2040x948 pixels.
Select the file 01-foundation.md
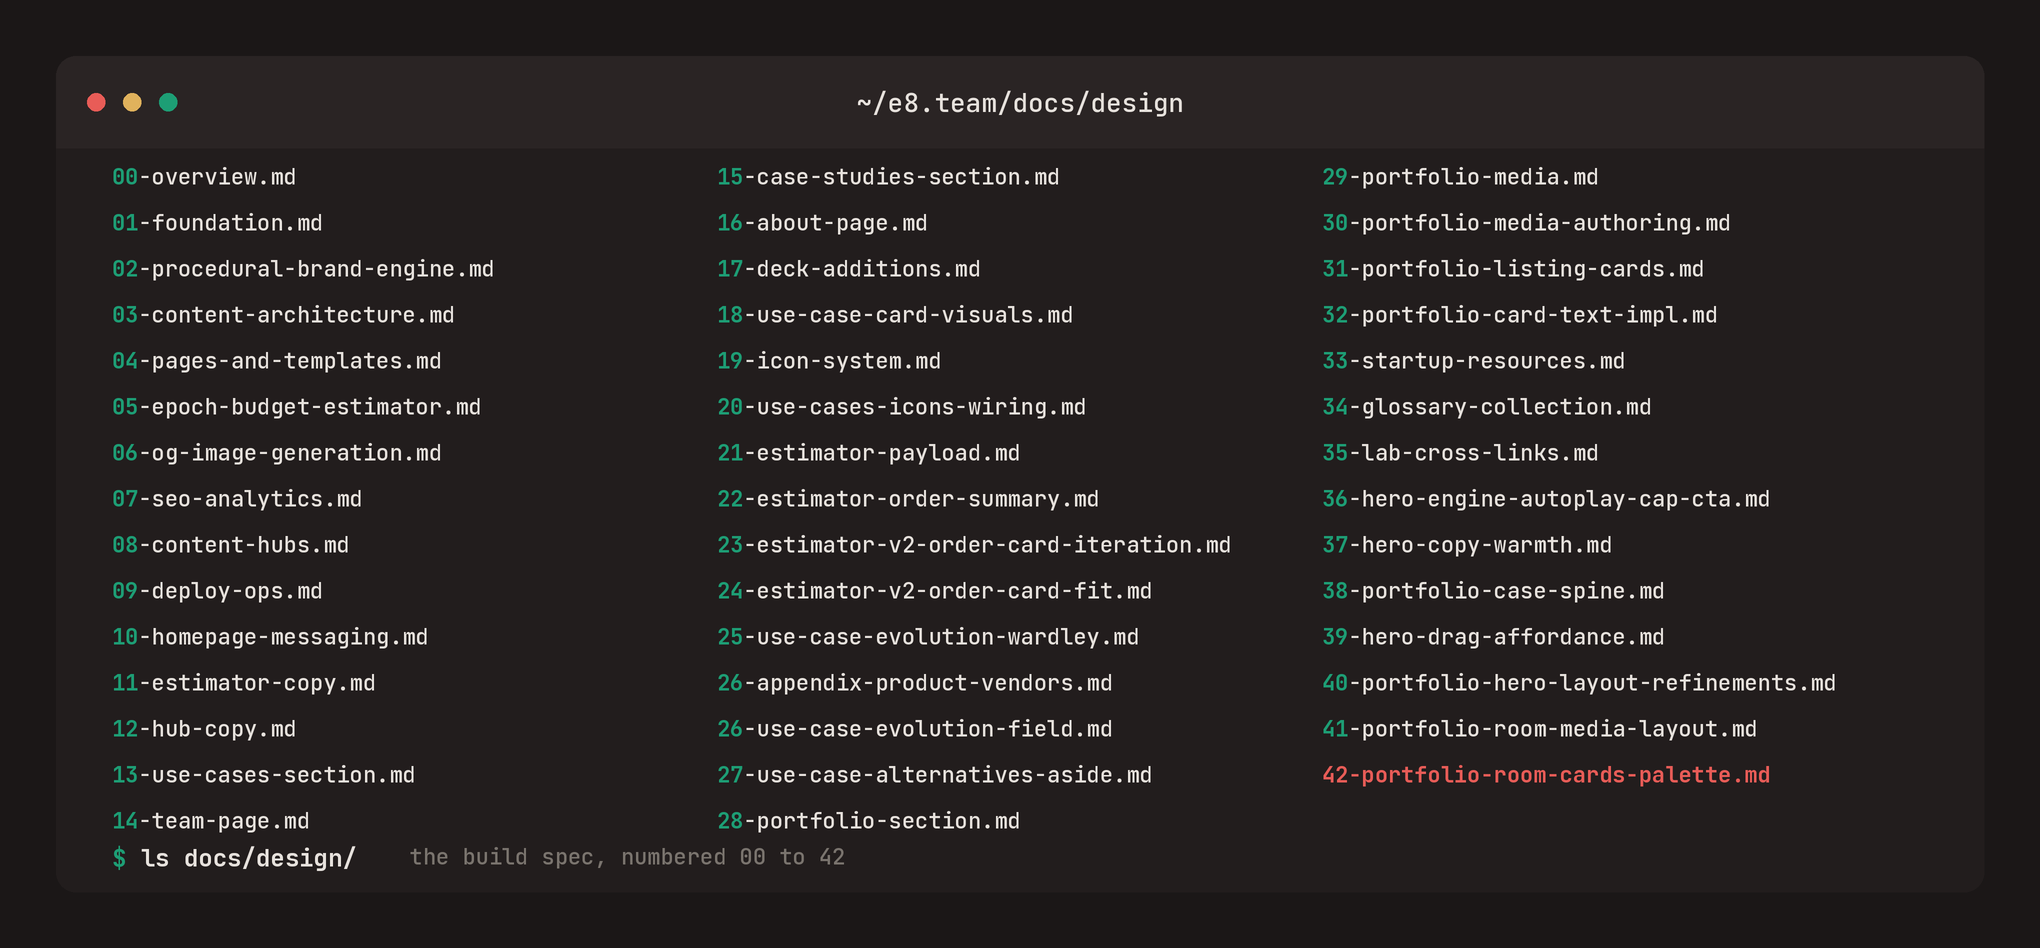[217, 223]
